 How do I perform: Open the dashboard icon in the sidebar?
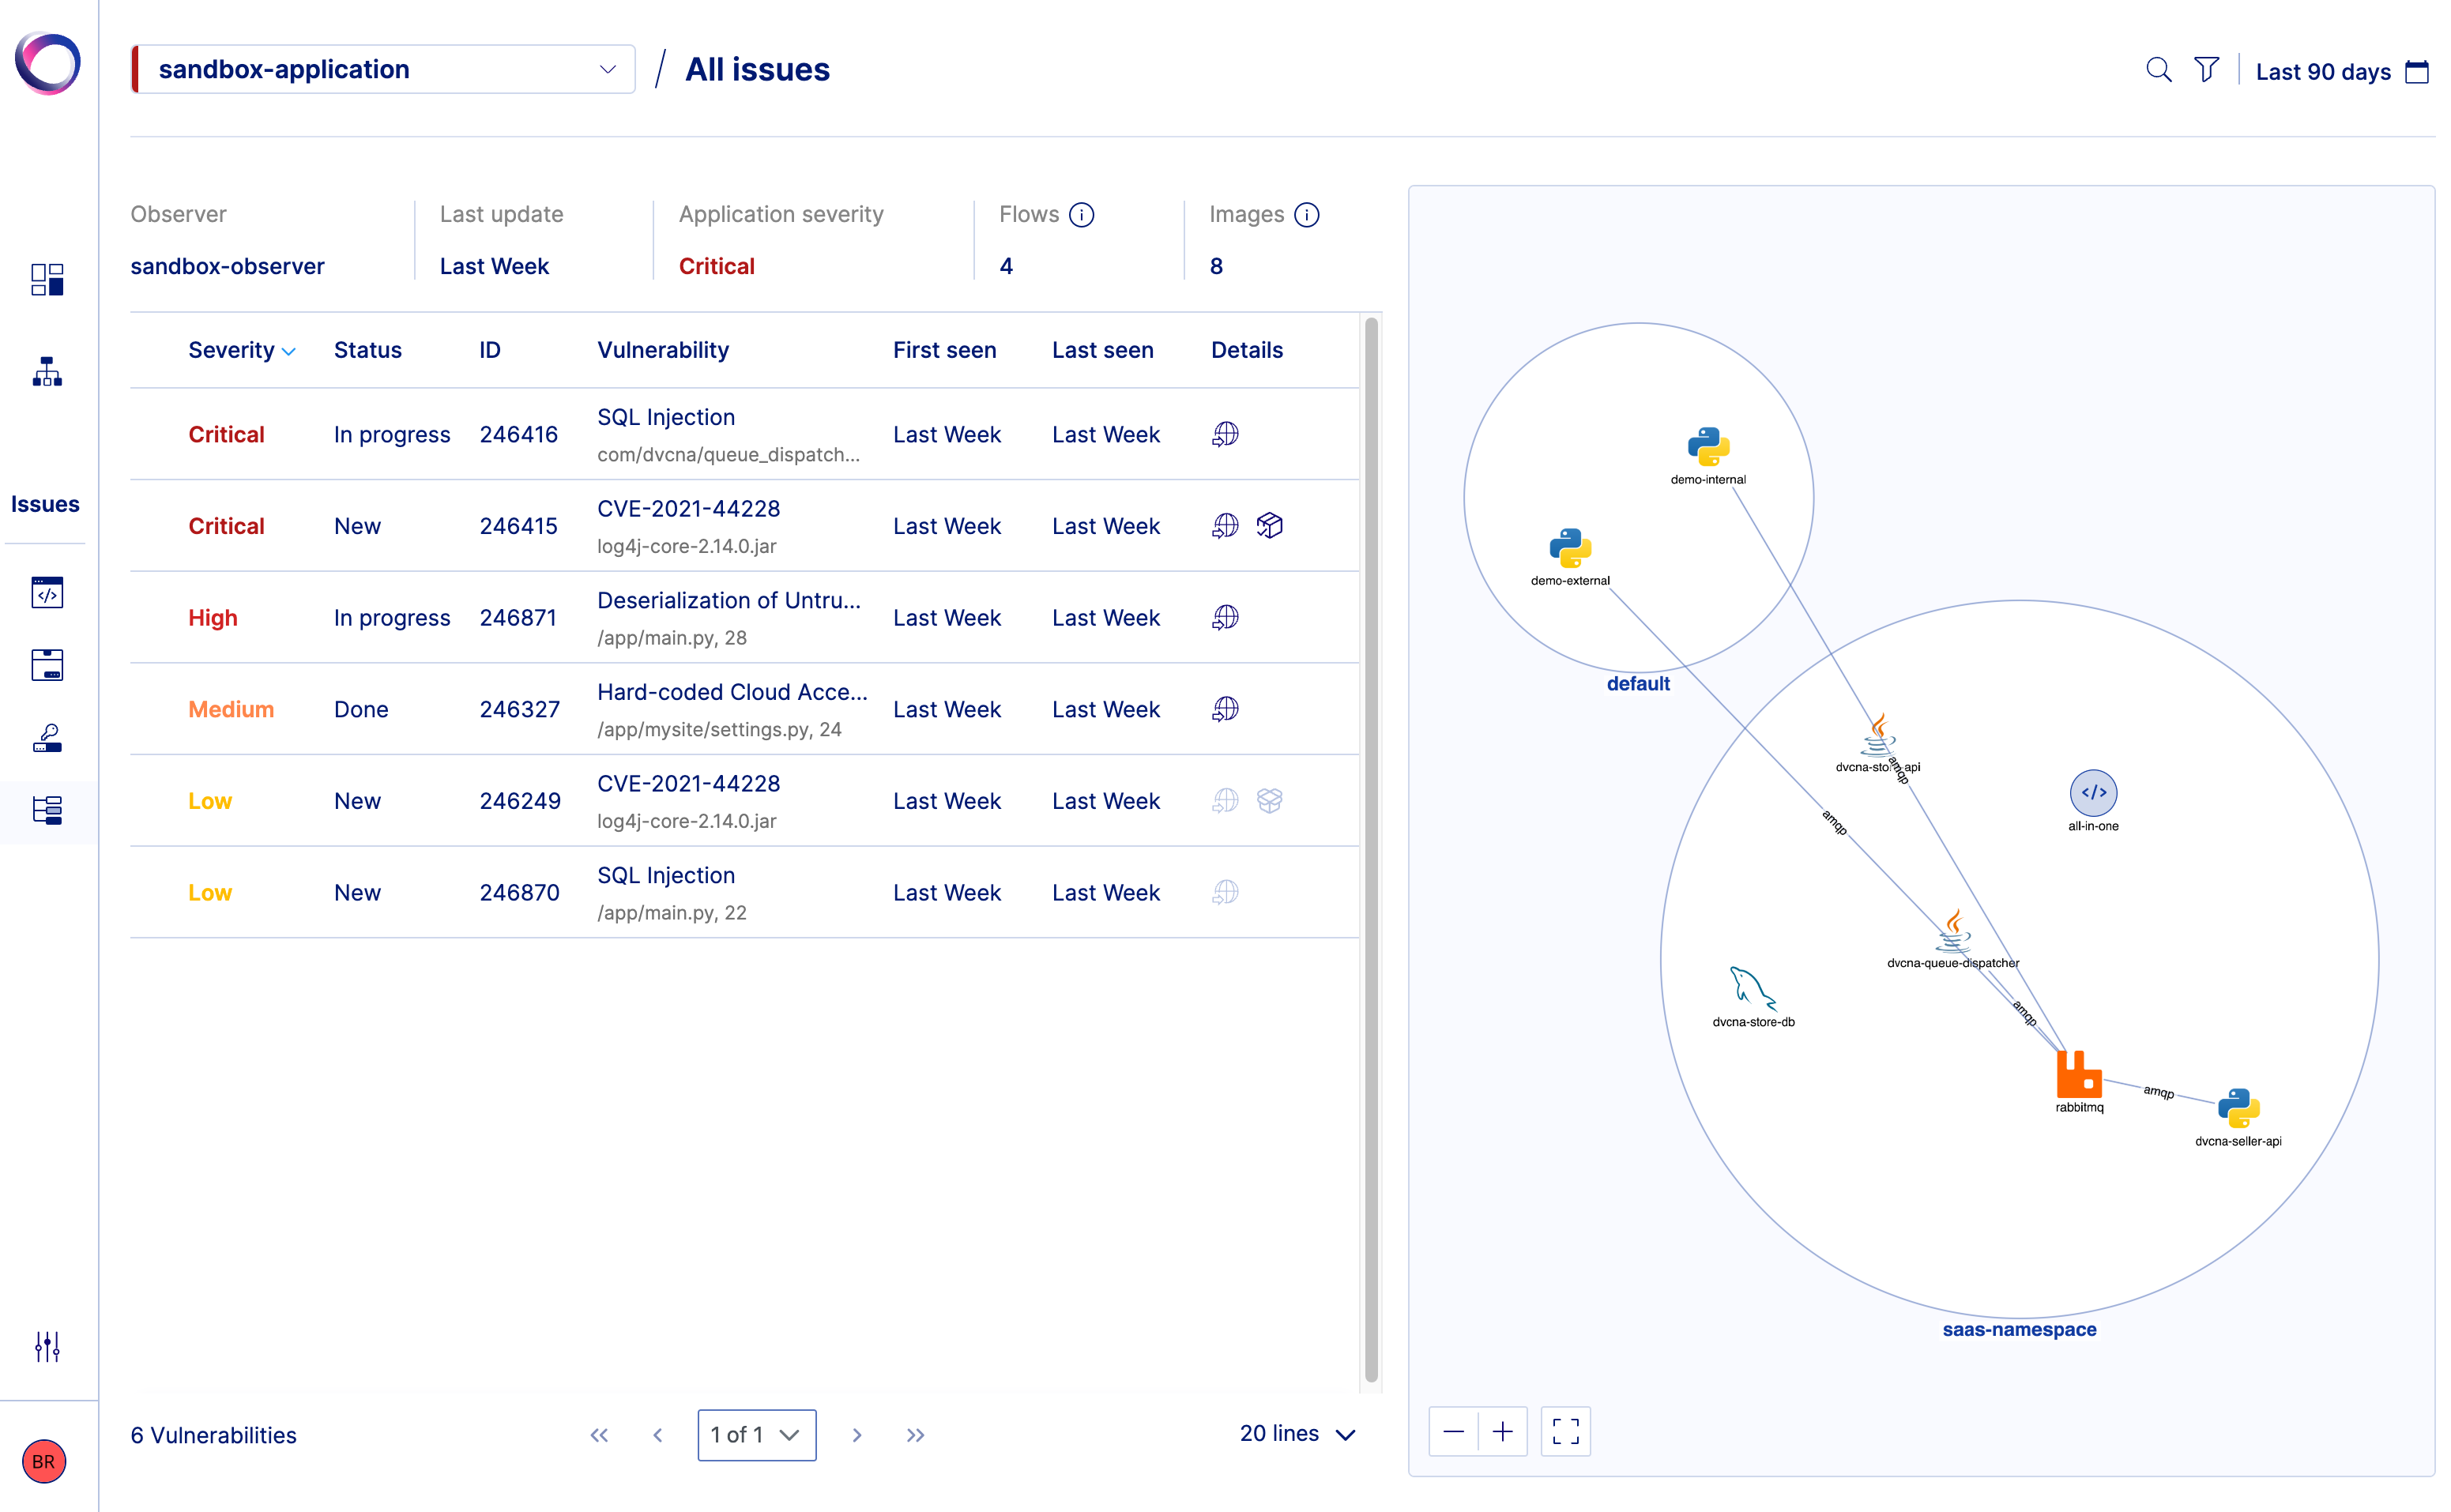(x=47, y=280)
